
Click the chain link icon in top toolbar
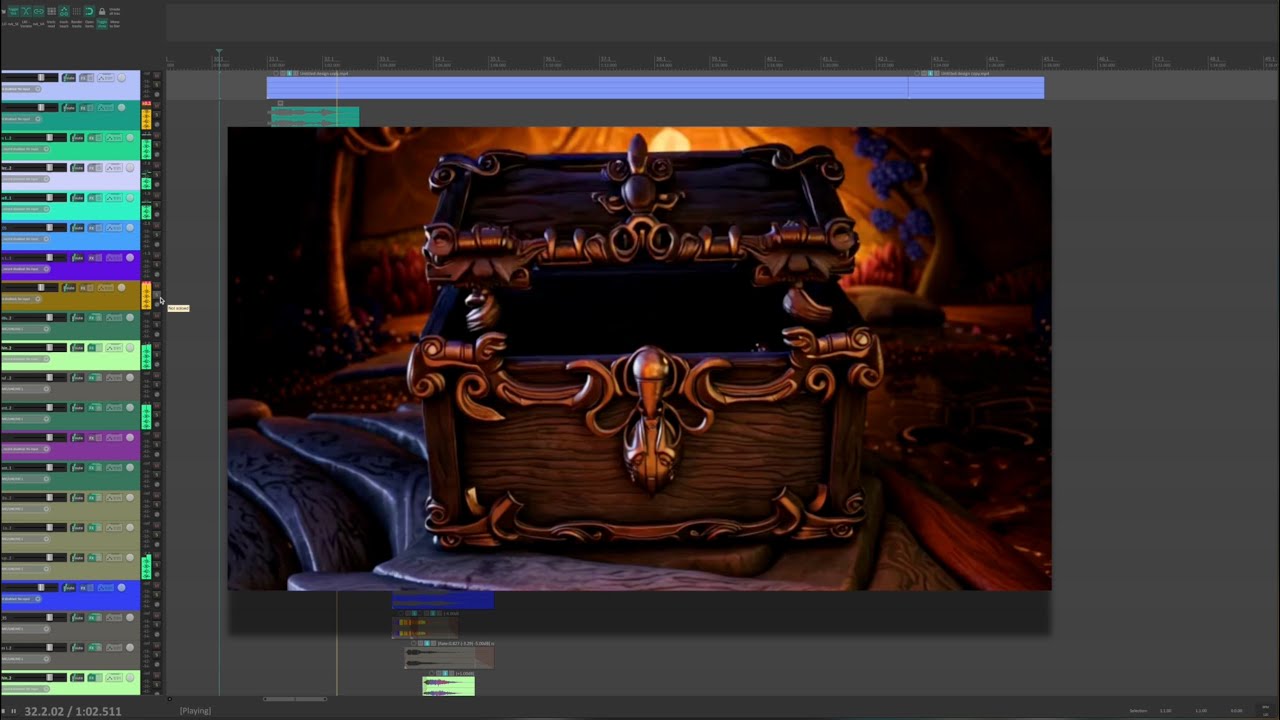[39, 12]
